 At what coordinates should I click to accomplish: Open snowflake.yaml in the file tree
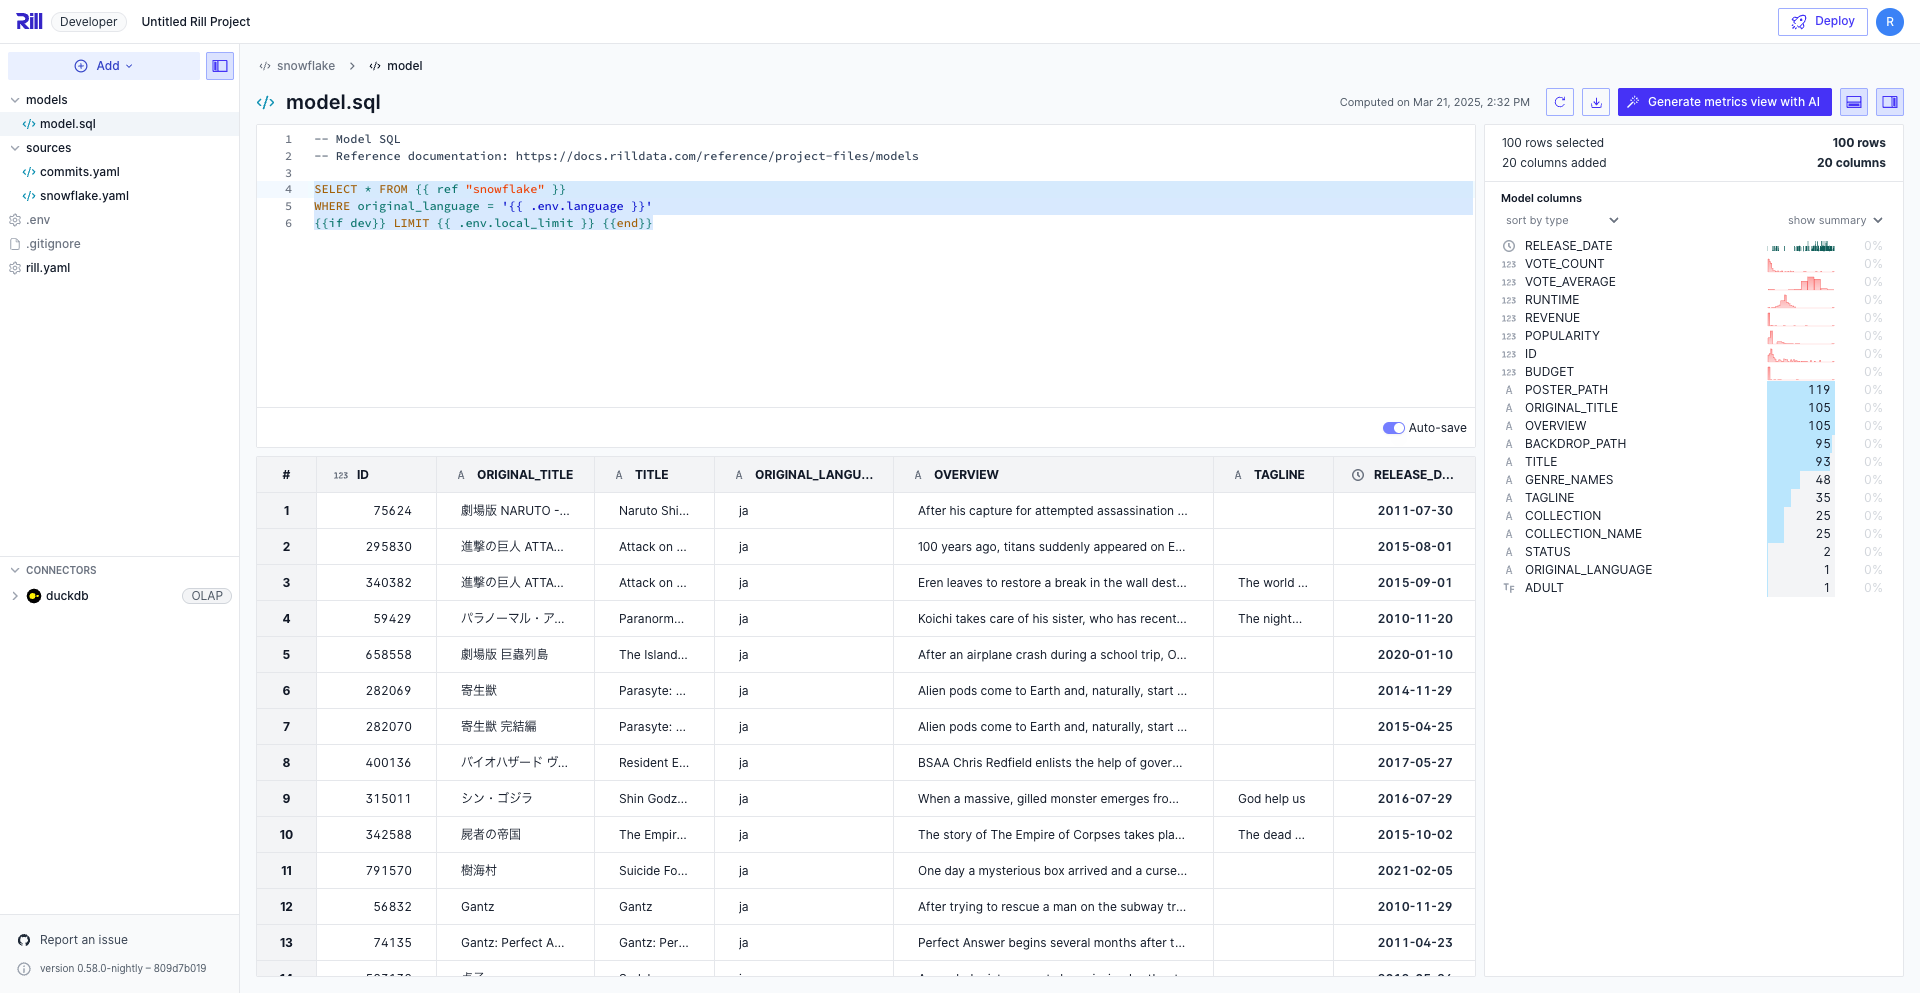pyautogui.click(x=84, y=196)
